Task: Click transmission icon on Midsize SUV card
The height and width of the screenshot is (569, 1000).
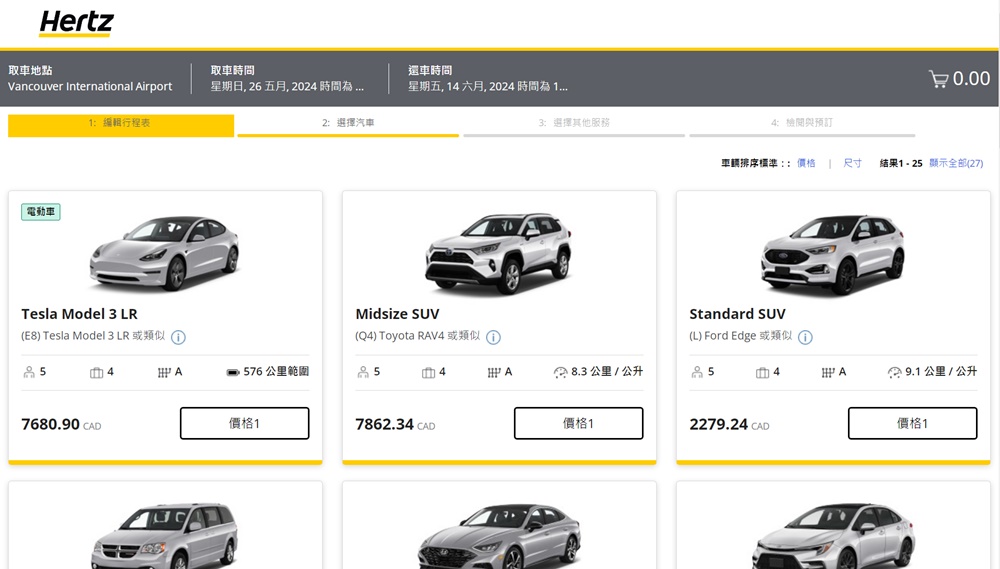Action: point(494,373)
